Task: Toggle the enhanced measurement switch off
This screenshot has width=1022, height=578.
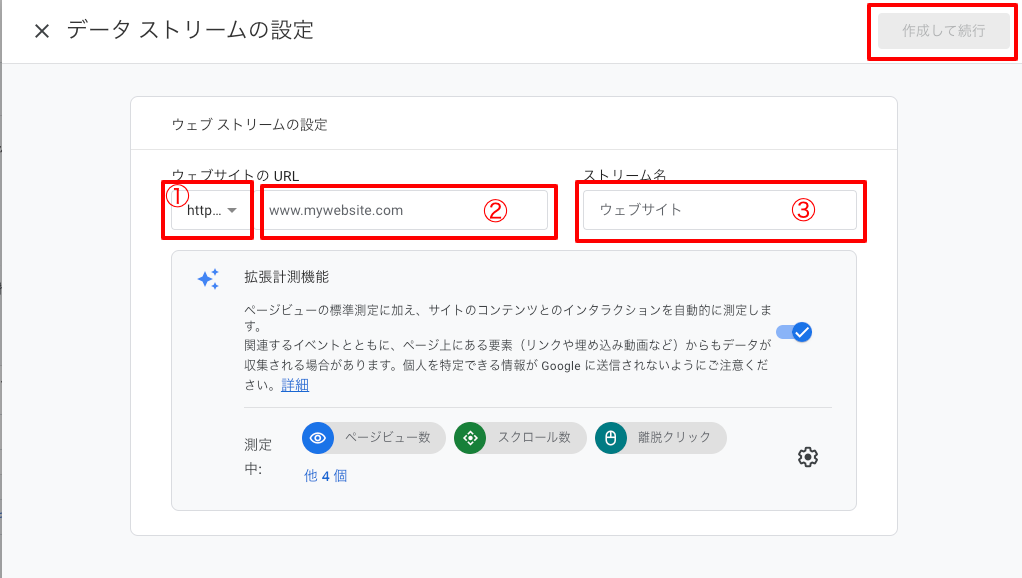Action: point(794,332)
